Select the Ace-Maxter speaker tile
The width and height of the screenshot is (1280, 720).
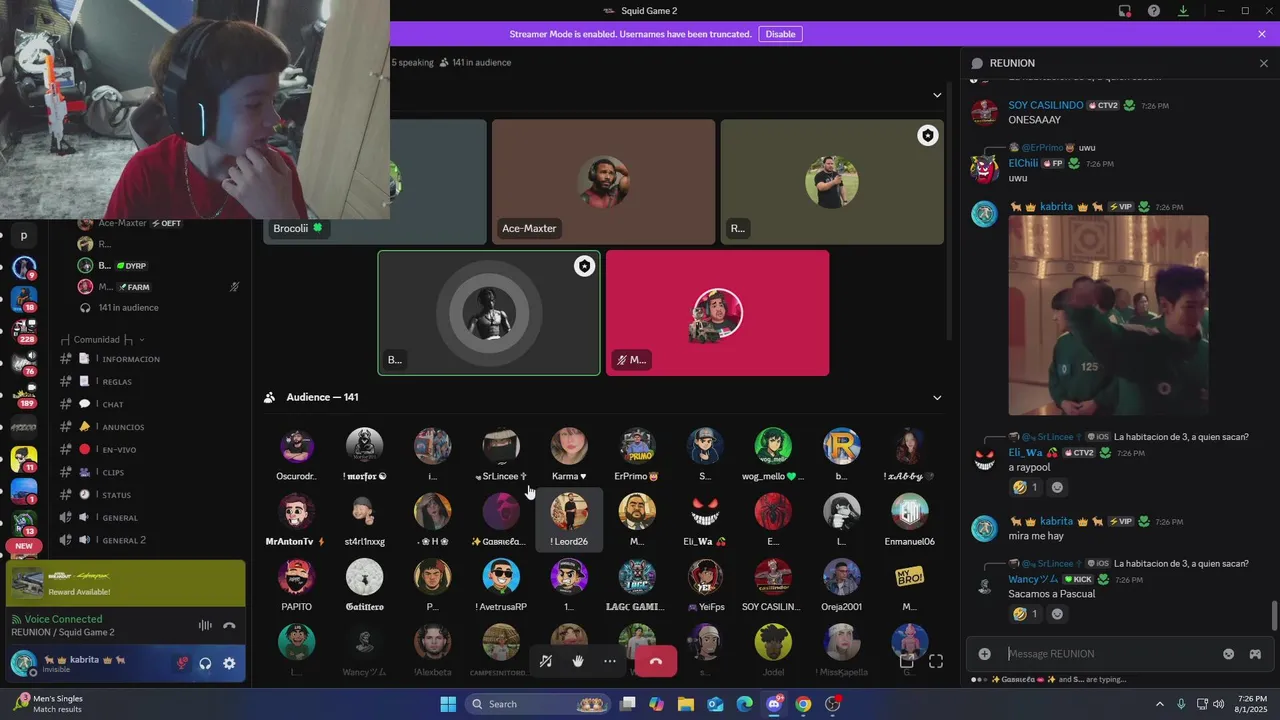coord(603,182)
